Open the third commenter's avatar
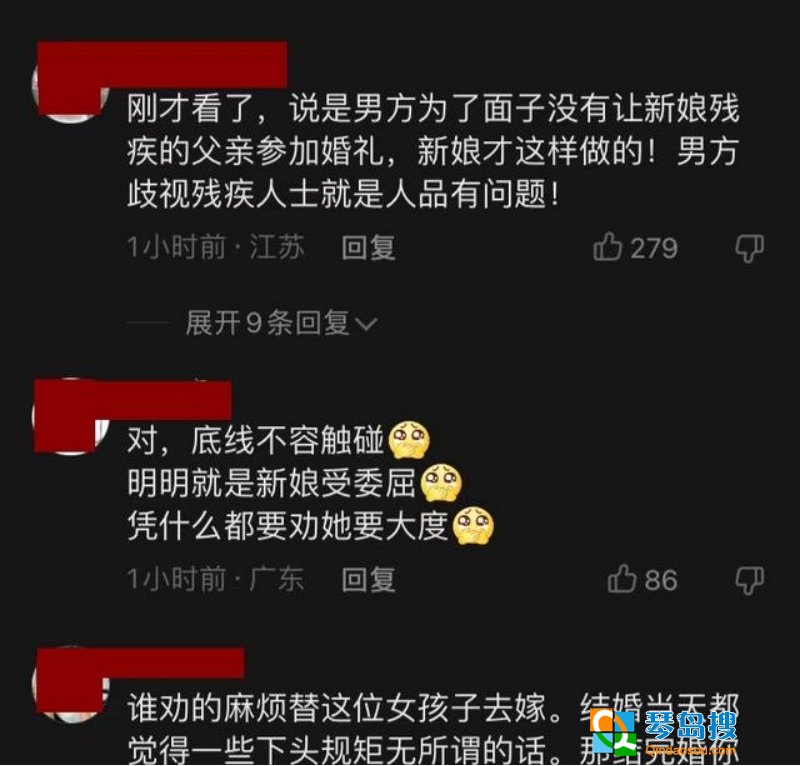The image size is (800, 766). pyautogui.click(x=70, y=685)
